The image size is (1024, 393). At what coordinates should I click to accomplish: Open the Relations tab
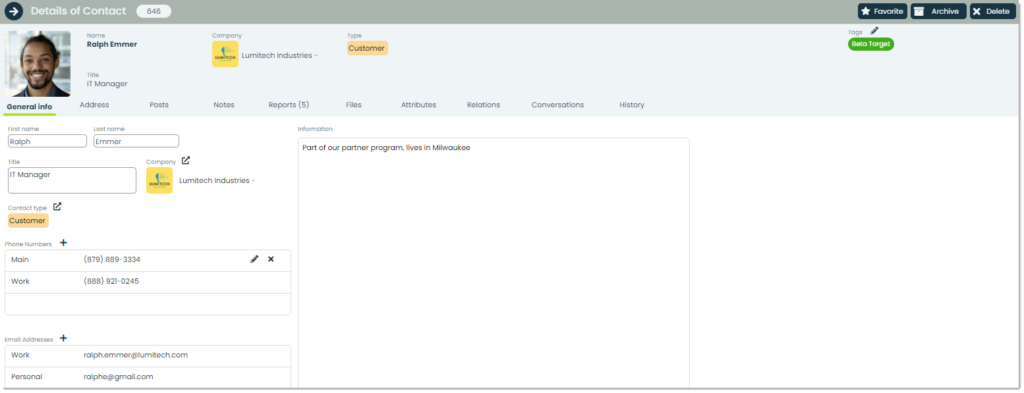483,104
